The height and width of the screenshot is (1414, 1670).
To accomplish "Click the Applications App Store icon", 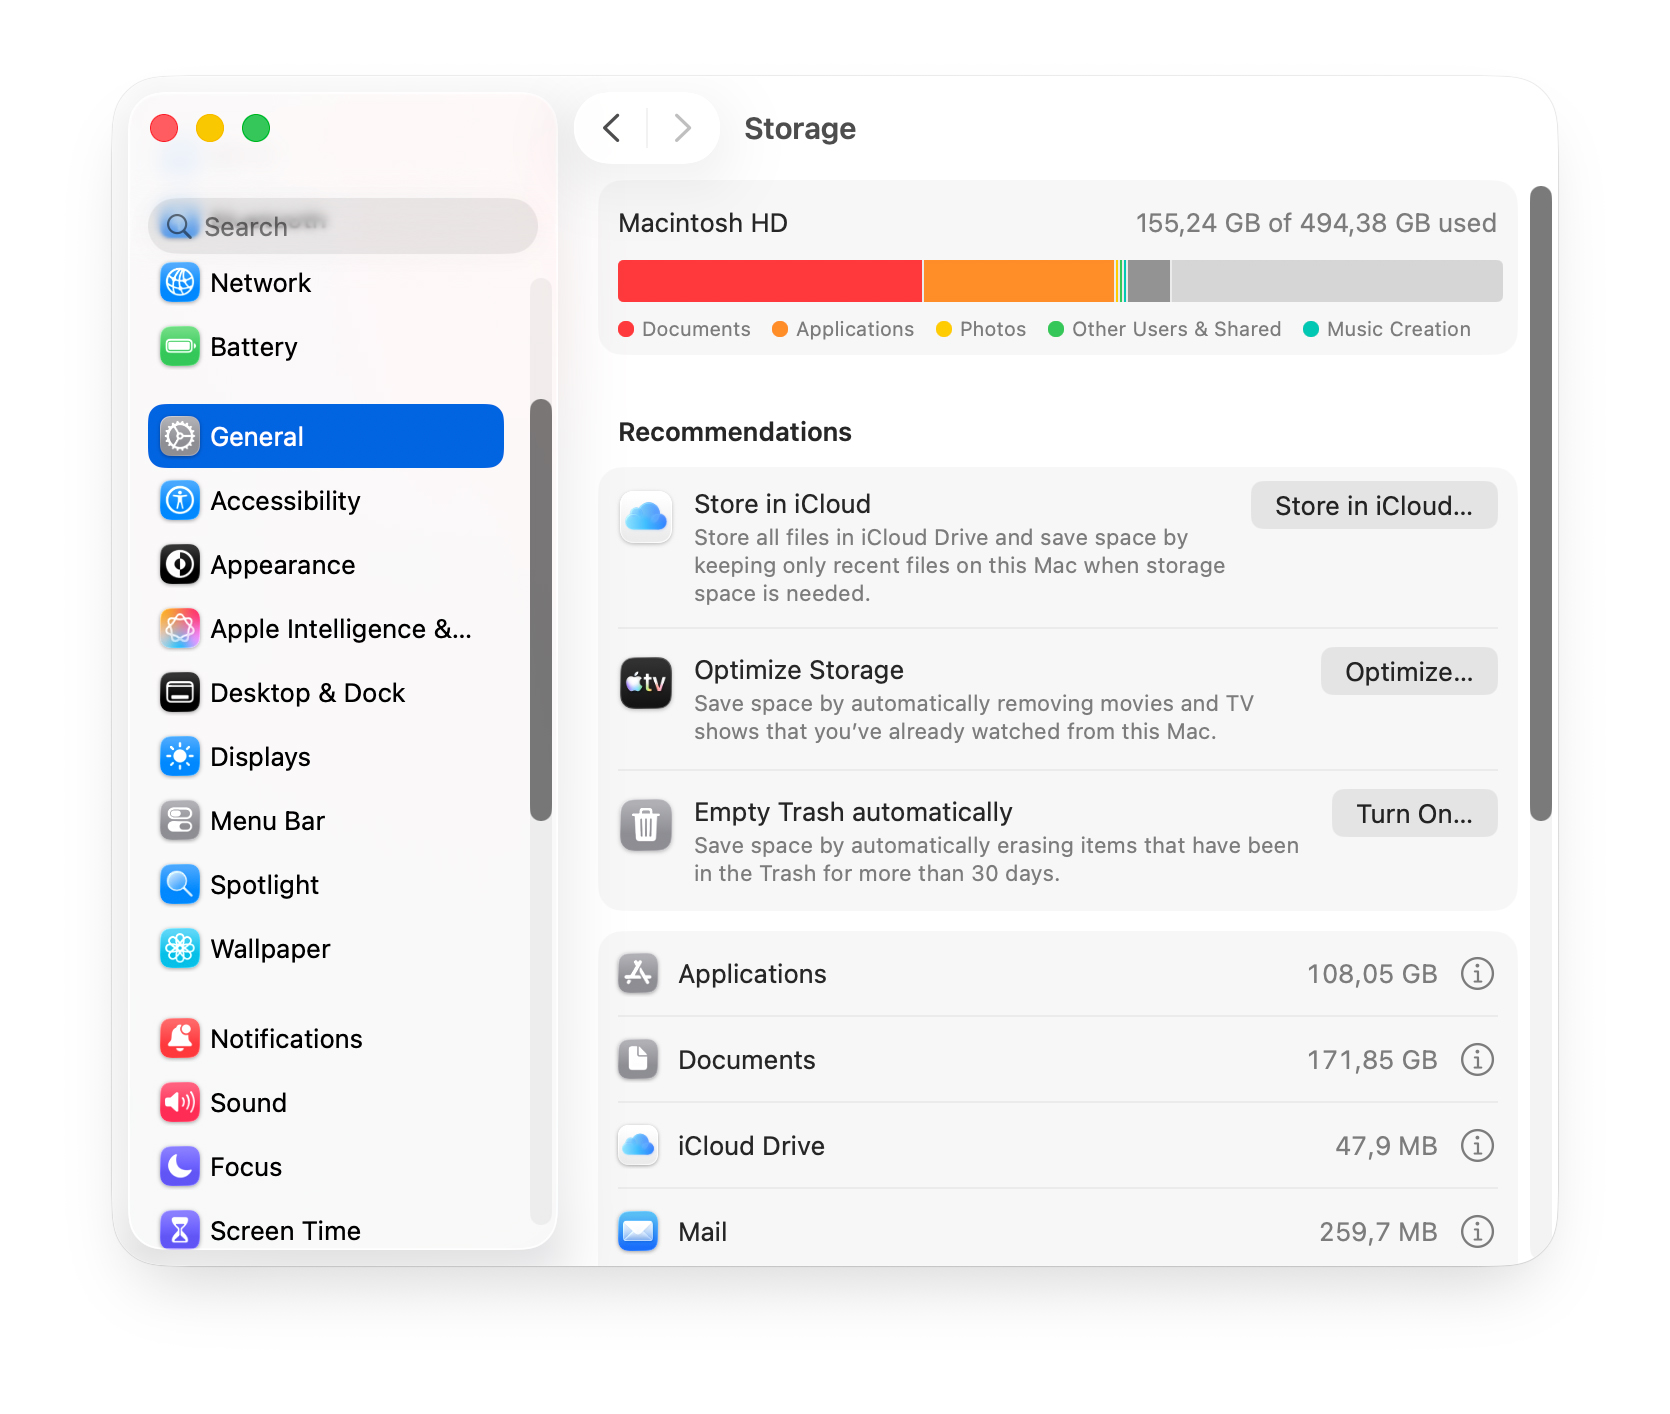I will 638,974.
